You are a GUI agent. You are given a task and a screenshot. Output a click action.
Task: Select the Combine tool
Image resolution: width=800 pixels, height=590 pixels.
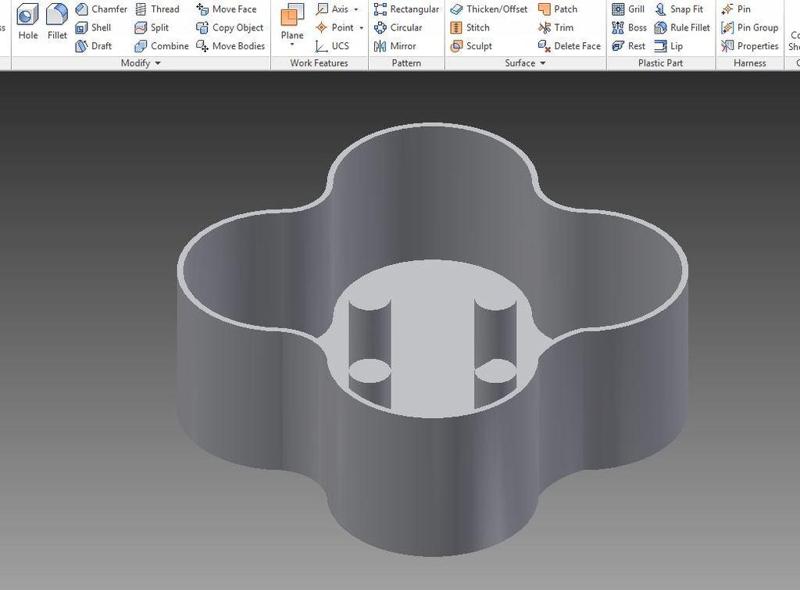coord(161,46)
